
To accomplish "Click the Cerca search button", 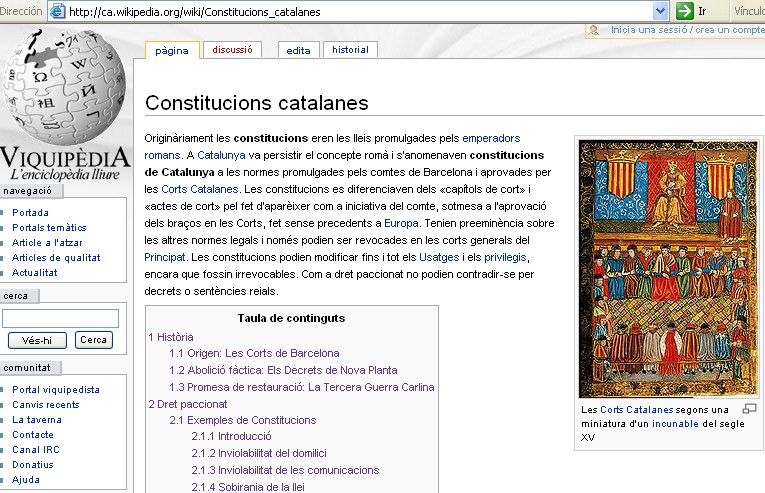I will tap(94, 340).
